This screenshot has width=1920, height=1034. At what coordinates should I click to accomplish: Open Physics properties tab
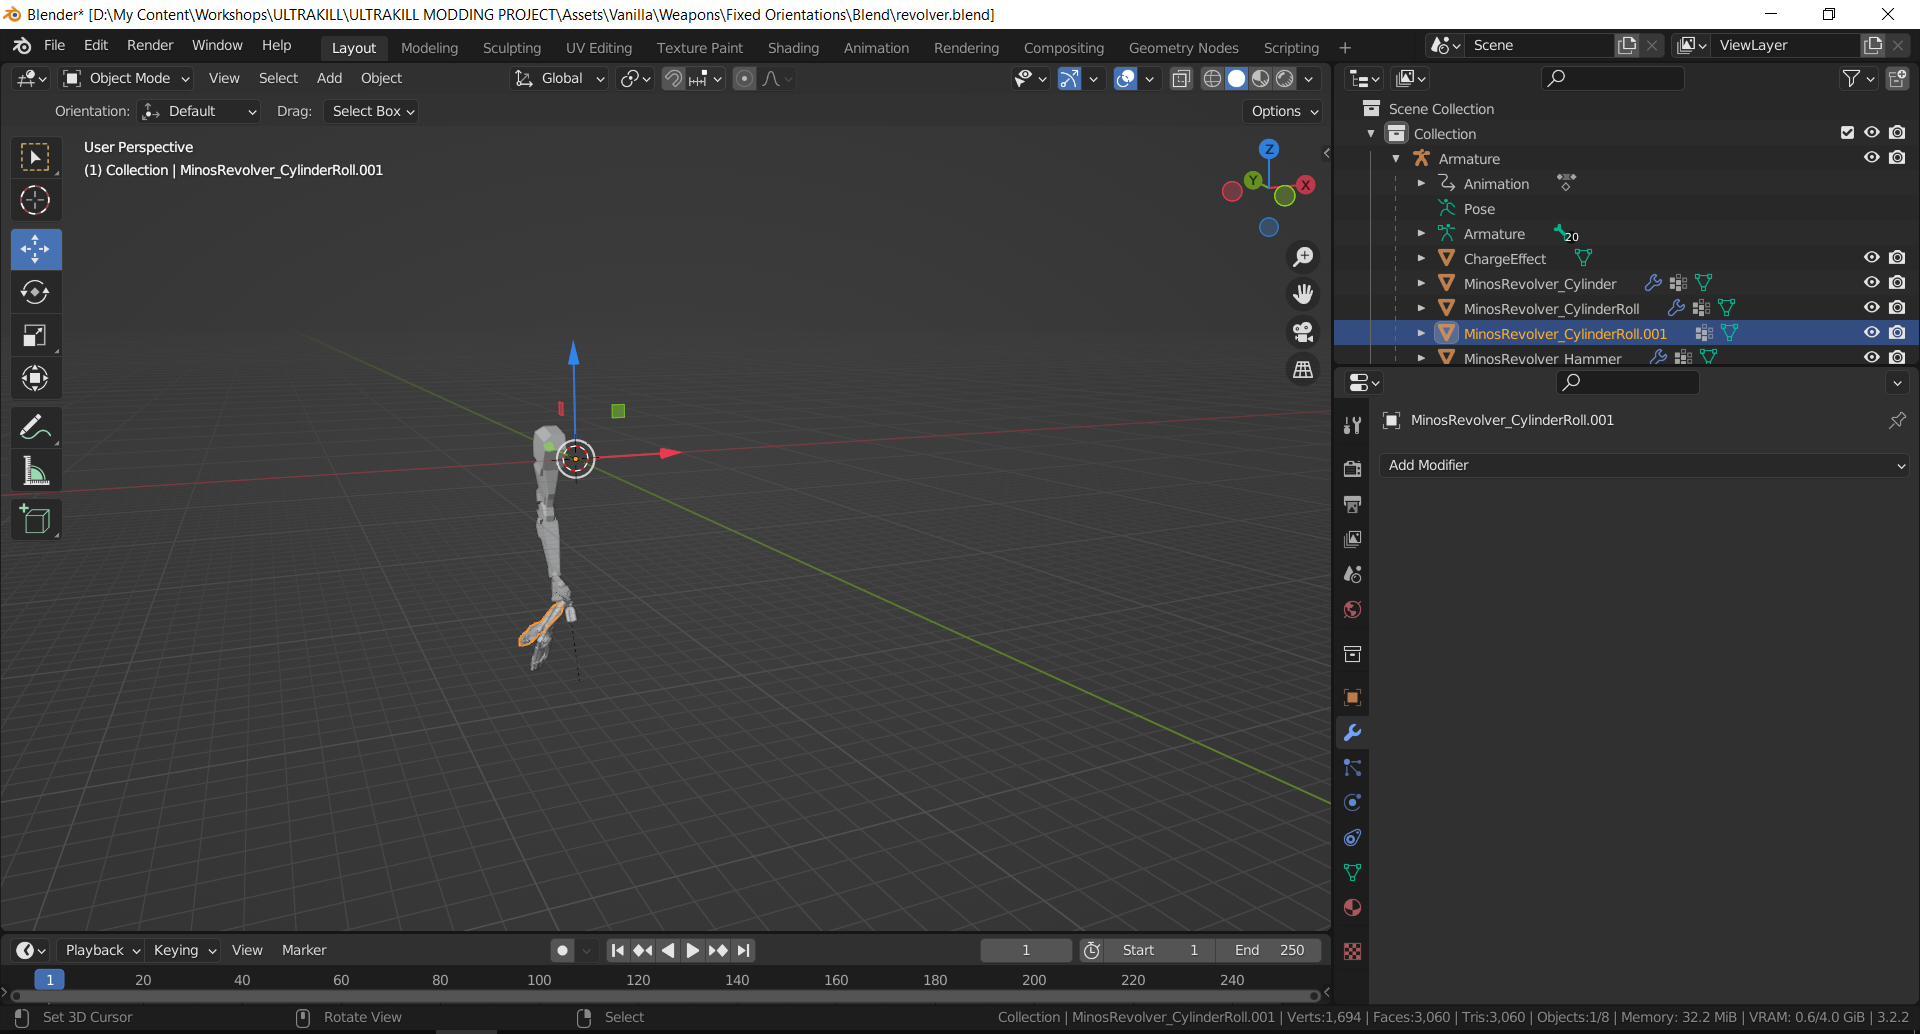click(x=1352, y=803)
